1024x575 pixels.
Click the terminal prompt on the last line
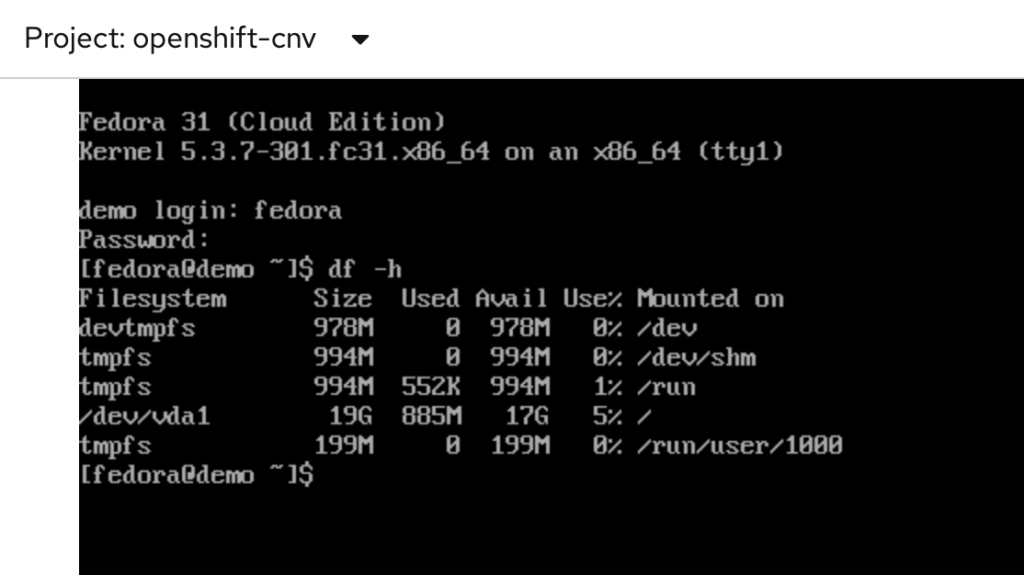[196, 474]
